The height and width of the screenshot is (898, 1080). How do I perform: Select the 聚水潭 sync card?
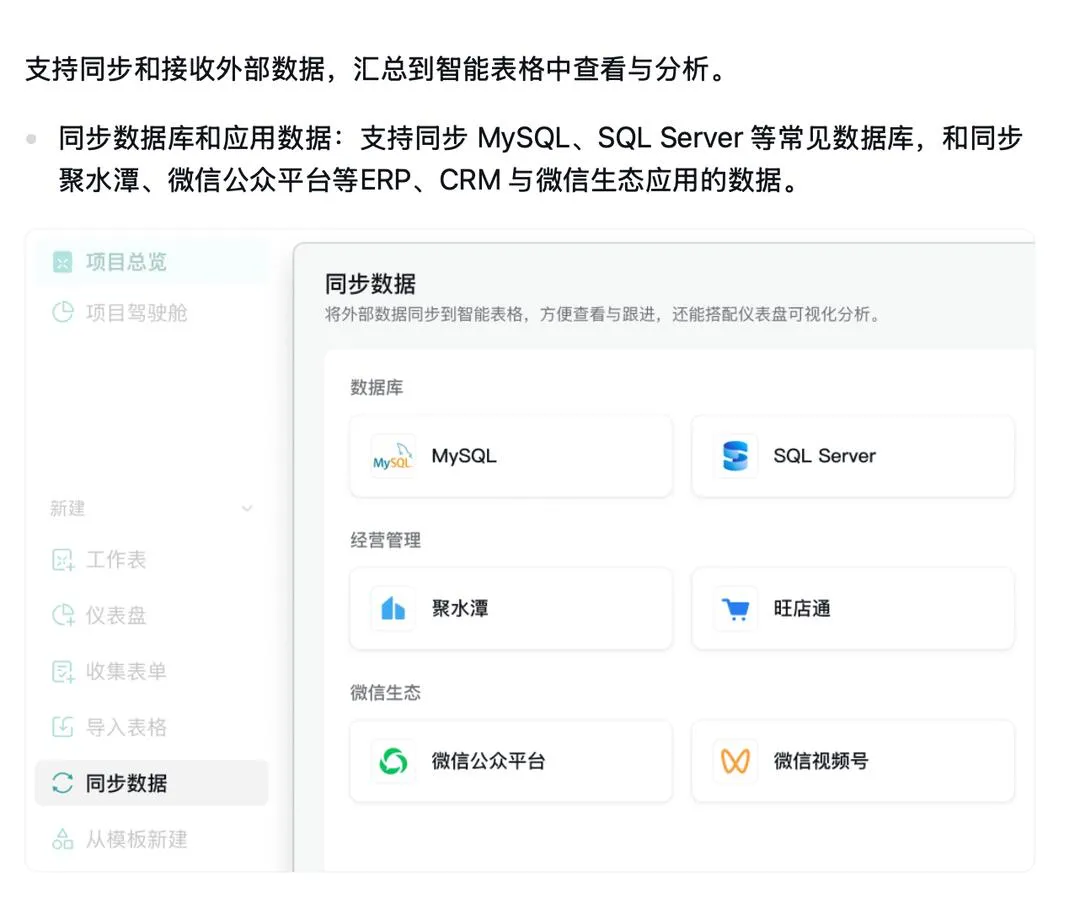(x=510, y=609)
